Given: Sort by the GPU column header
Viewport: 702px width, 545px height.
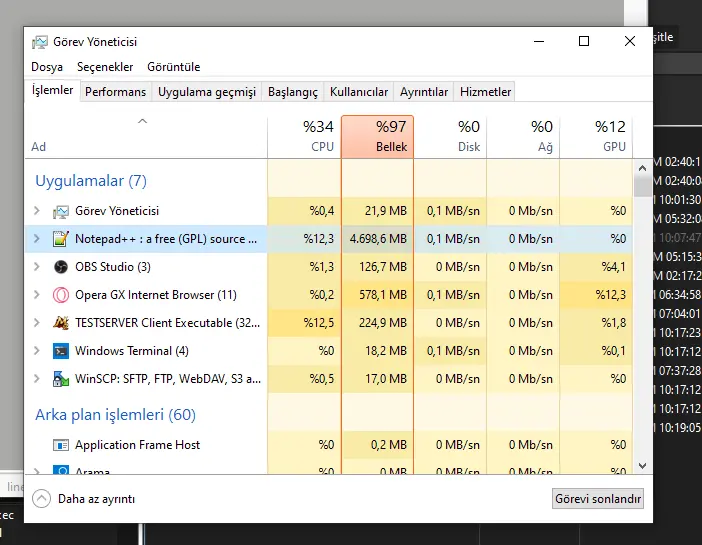Looking at the screenshot, I should [x=596, y=137].
